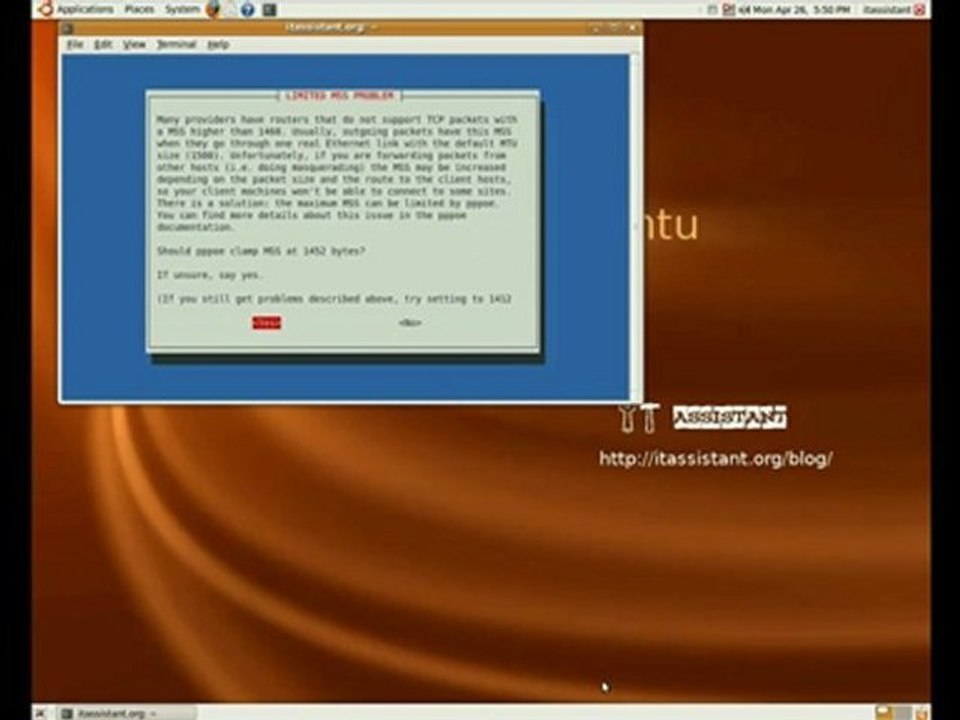The image size is (960, 720).
Task: Launch terminal from the top panel icon
Action: [269, 9]
